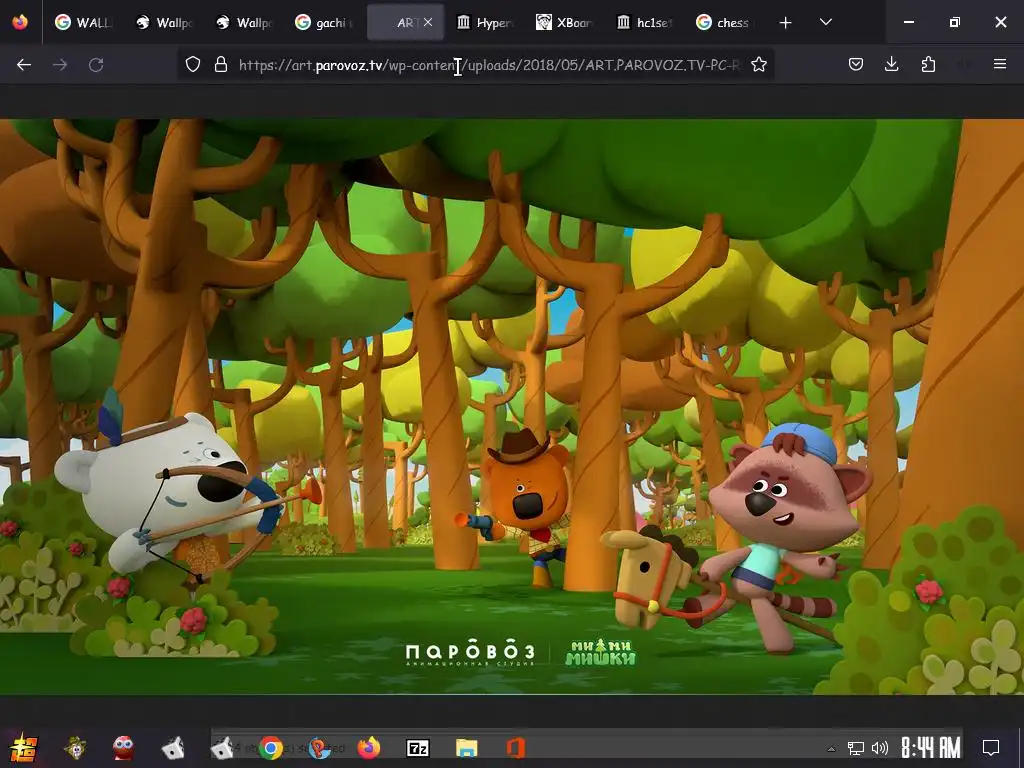Open the Firefox application hamburger menu
Image resolution: width=1024 pixels, height=768 pixels.
coord(1000,65)
